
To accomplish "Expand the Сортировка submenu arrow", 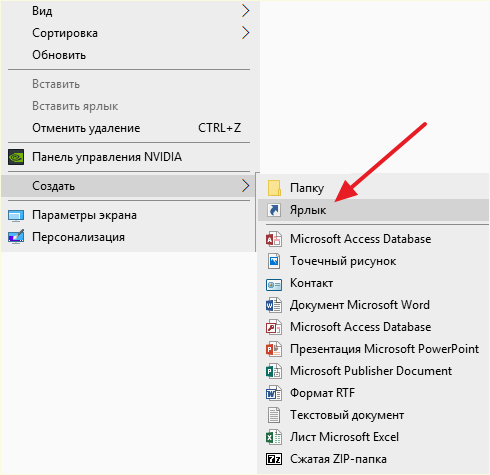I will [246, 33].
